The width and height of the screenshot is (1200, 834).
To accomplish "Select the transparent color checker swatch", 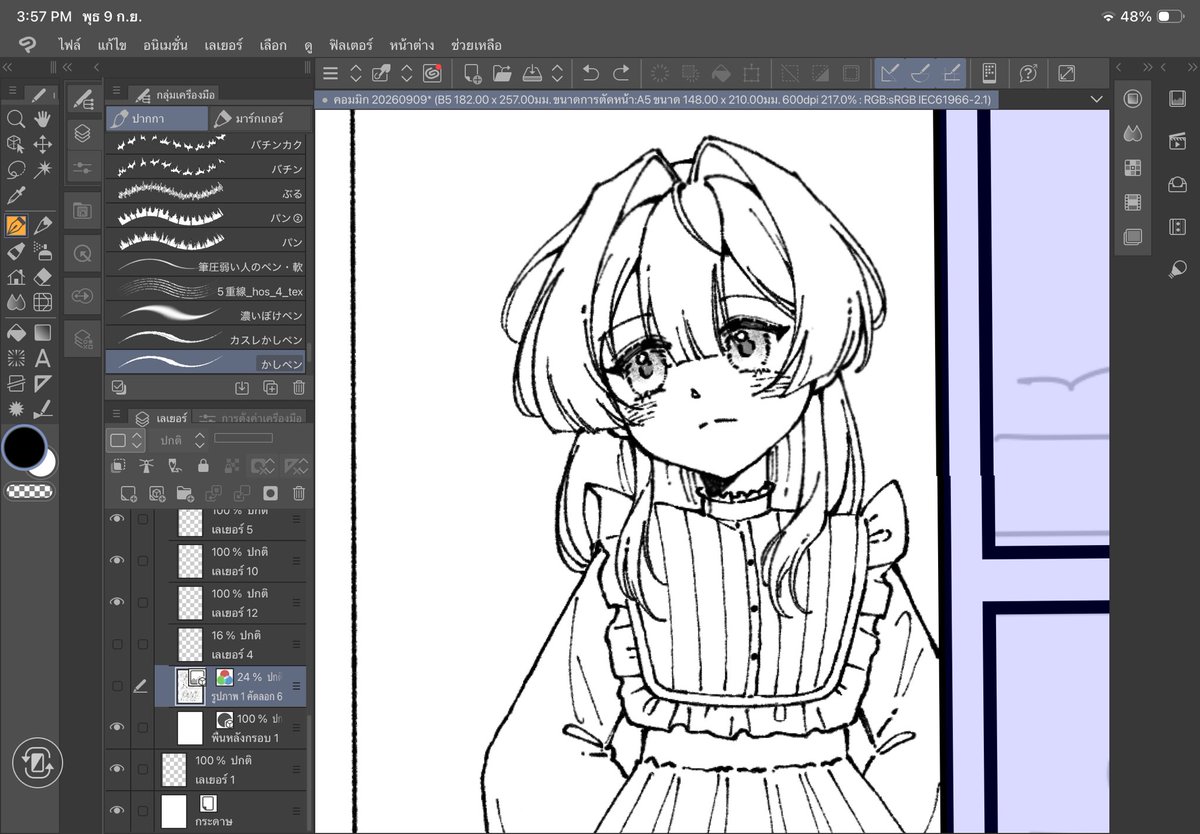I will pyautogui.click(x=29, y=491).
